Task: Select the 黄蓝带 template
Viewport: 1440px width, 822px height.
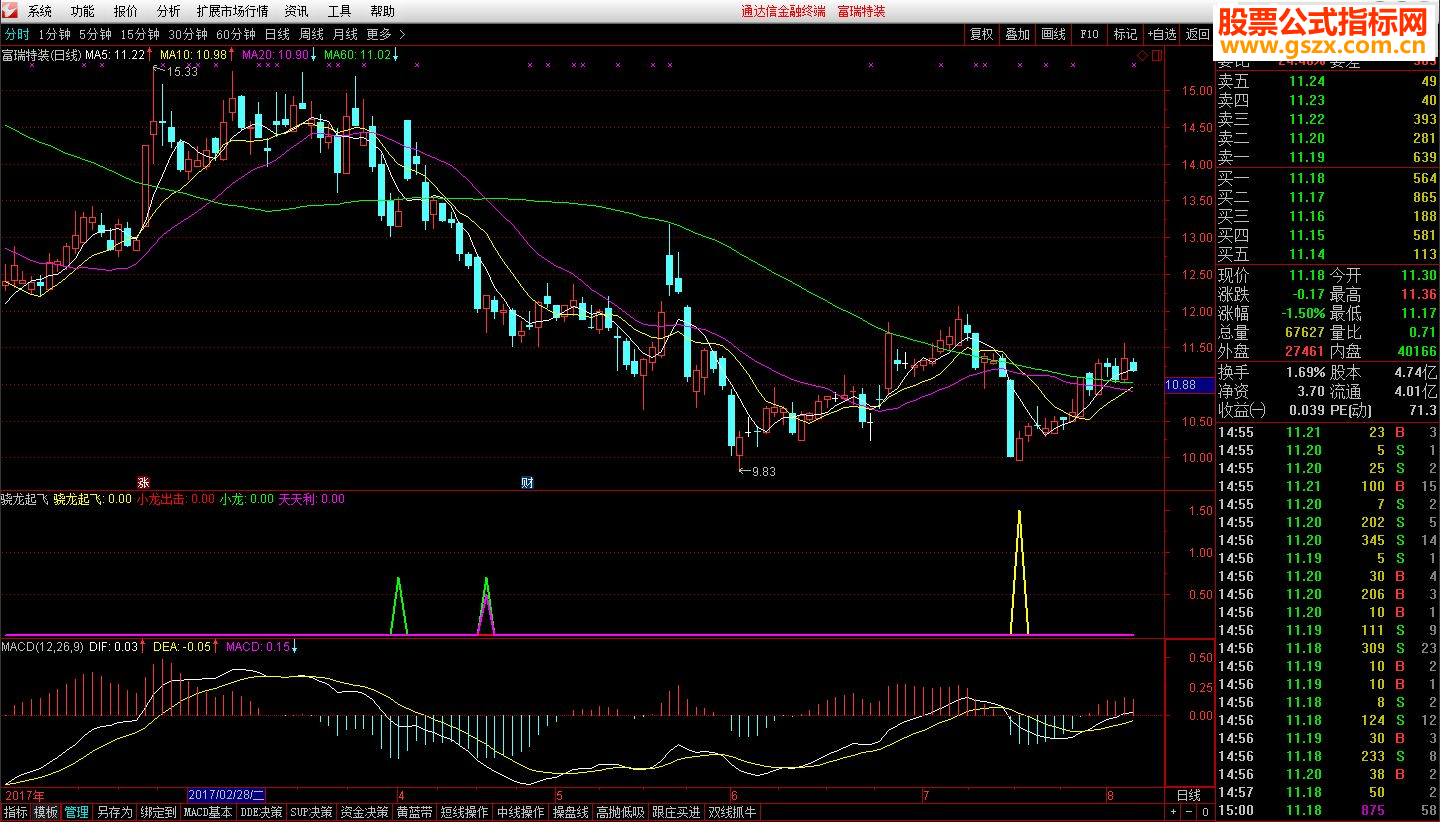Action: coord(415,813)
